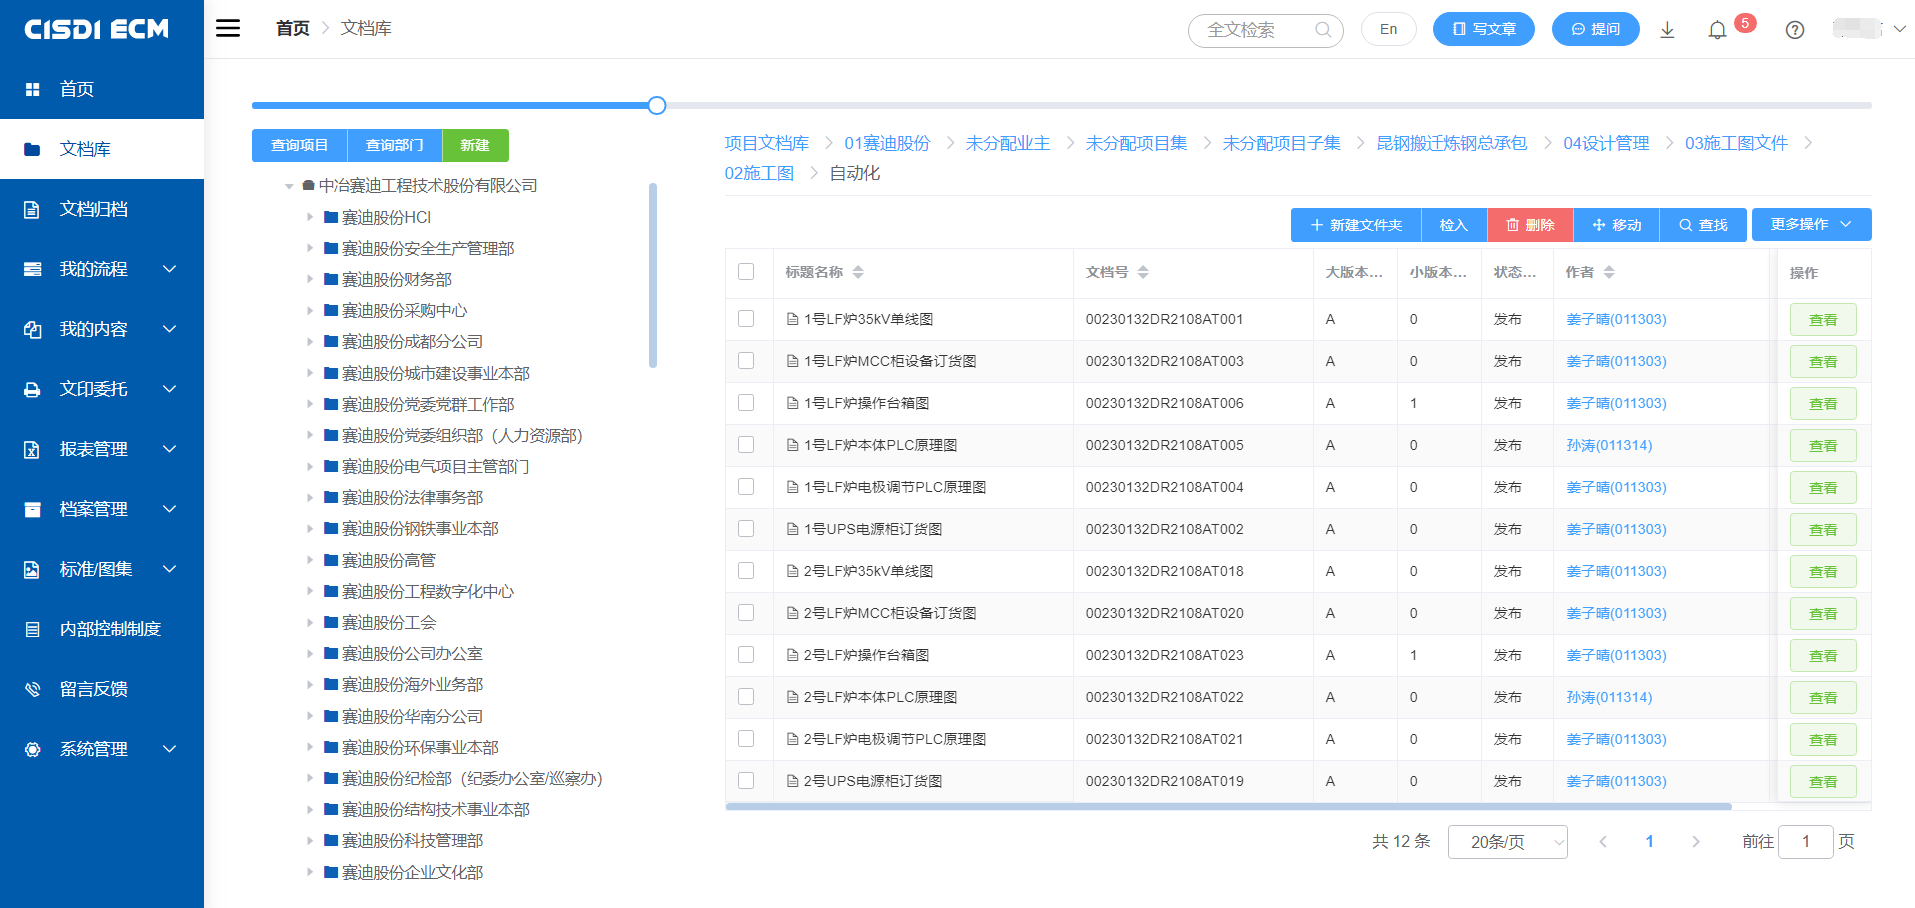Click the 首页 grid icon in sidebar
This screenshot has height=908, width=1915.
32,89
